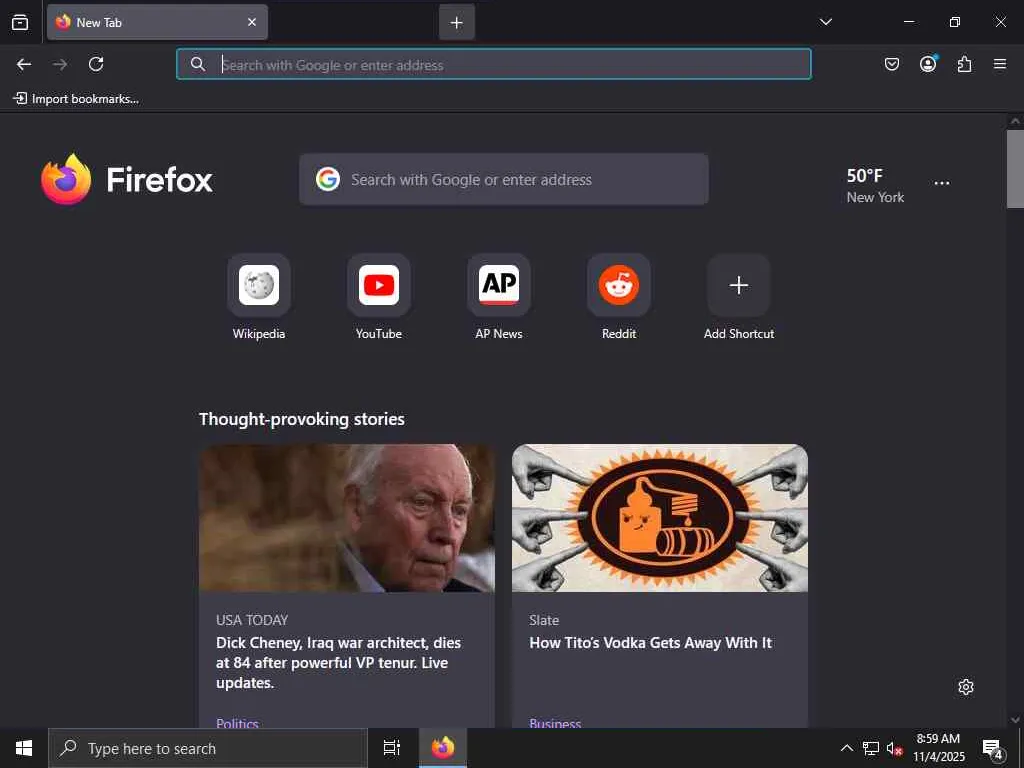Click the Politics topic link
Screen dimensions: 1024x768
tap(237, 722)
